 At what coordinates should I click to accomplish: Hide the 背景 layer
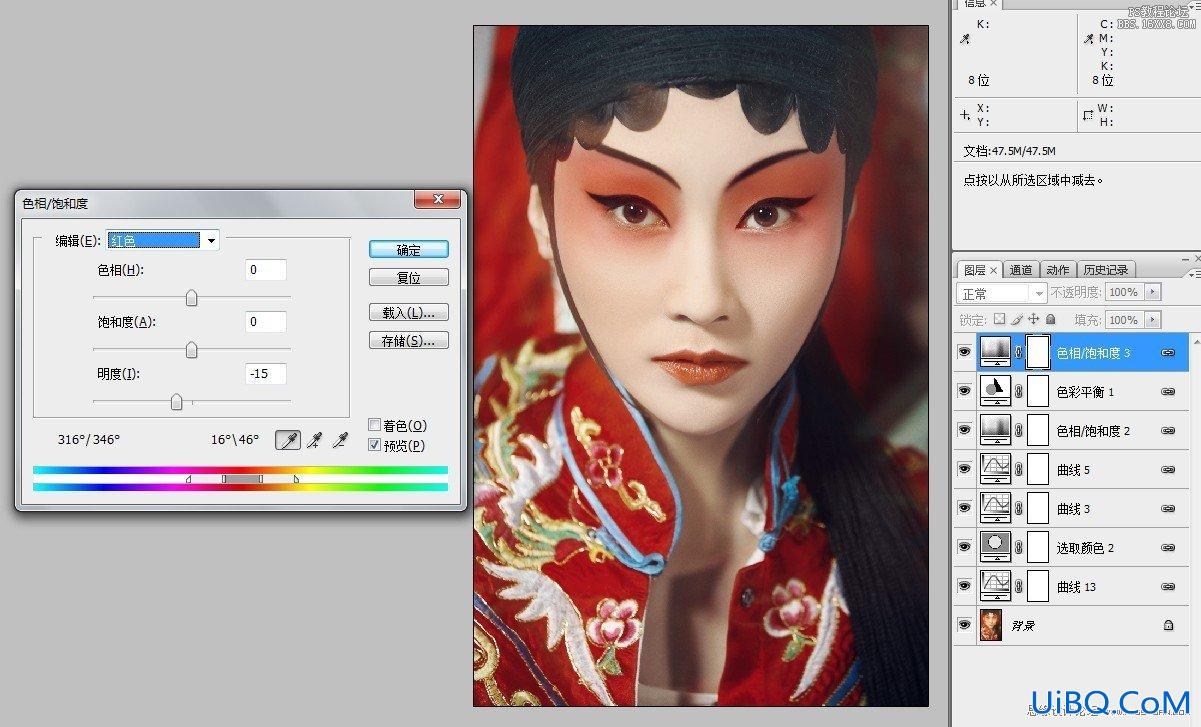964,625
